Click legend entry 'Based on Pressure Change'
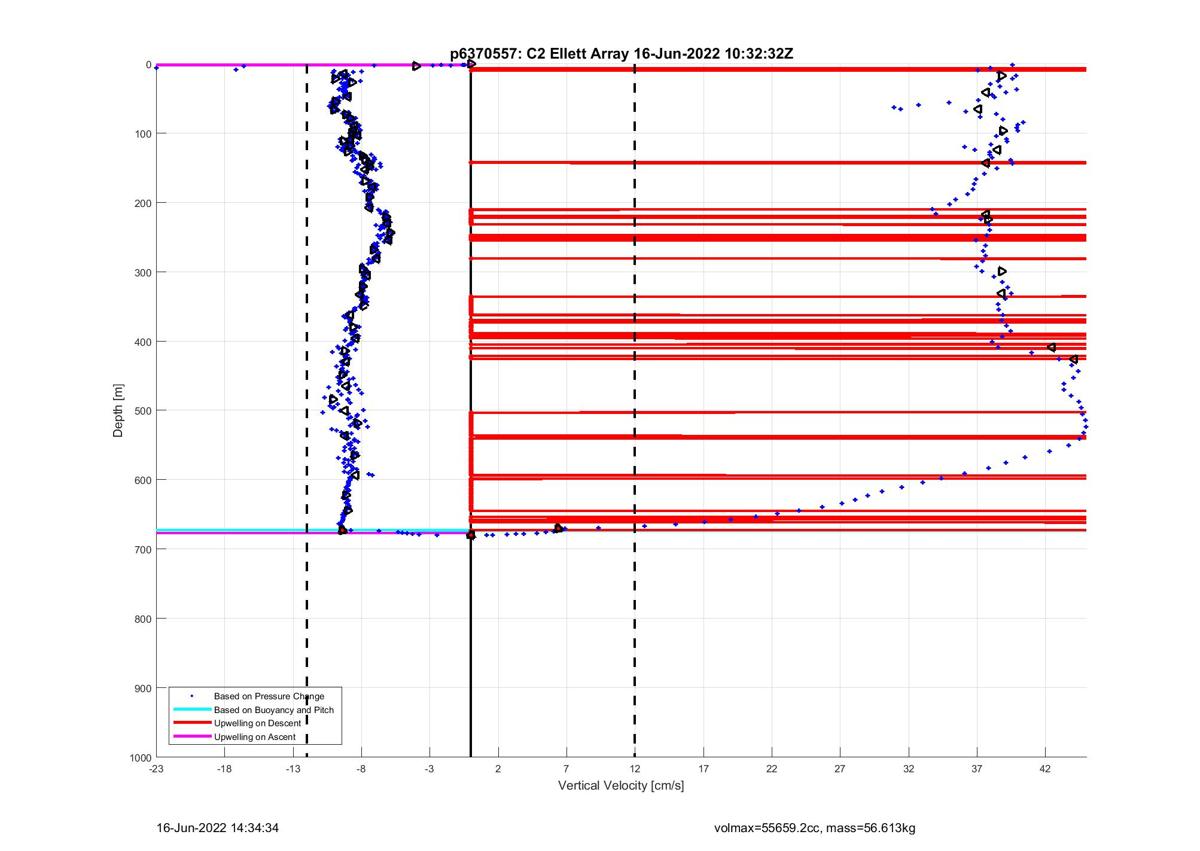1200x851 pixels. tap(269, 696)
